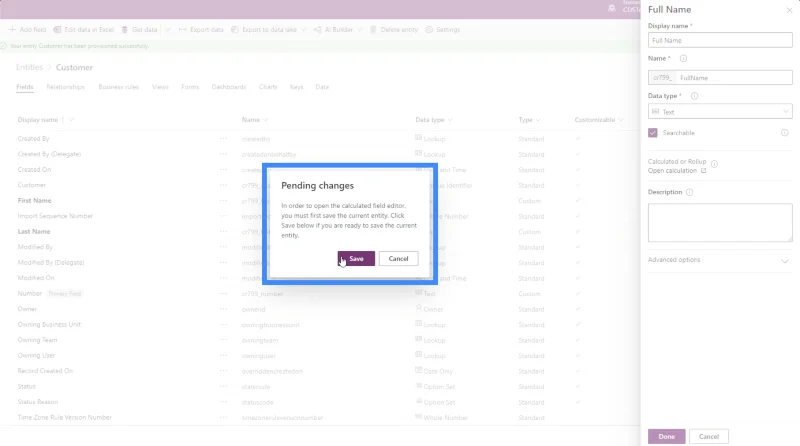Open more options for Owner row
800x446 pixels.
click(223, 309)
